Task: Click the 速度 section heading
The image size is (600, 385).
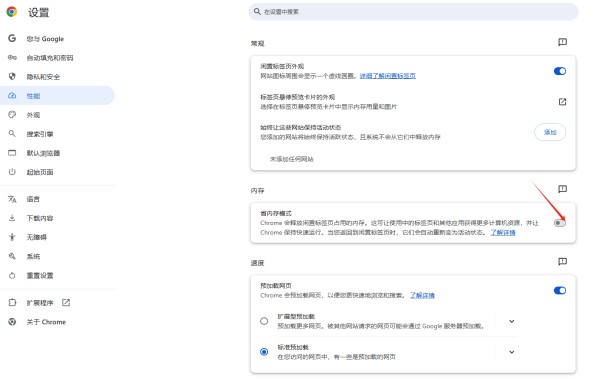Action: [x=258, y=263]
